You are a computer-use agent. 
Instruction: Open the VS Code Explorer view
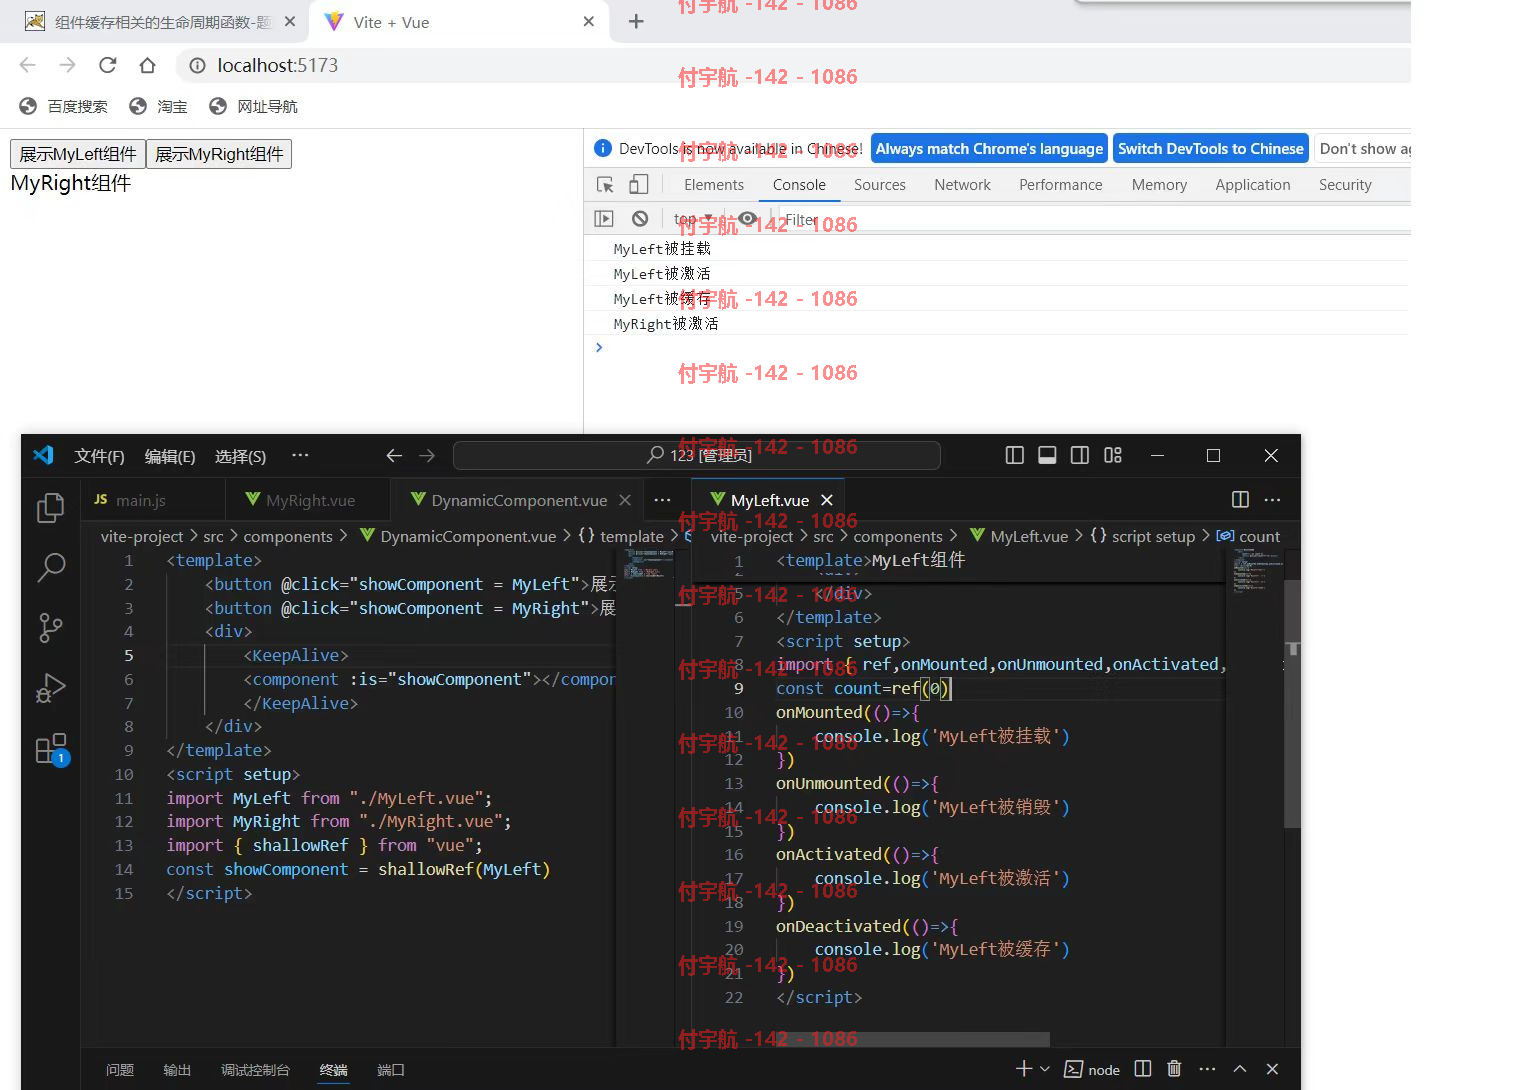(x=50, y=508)
